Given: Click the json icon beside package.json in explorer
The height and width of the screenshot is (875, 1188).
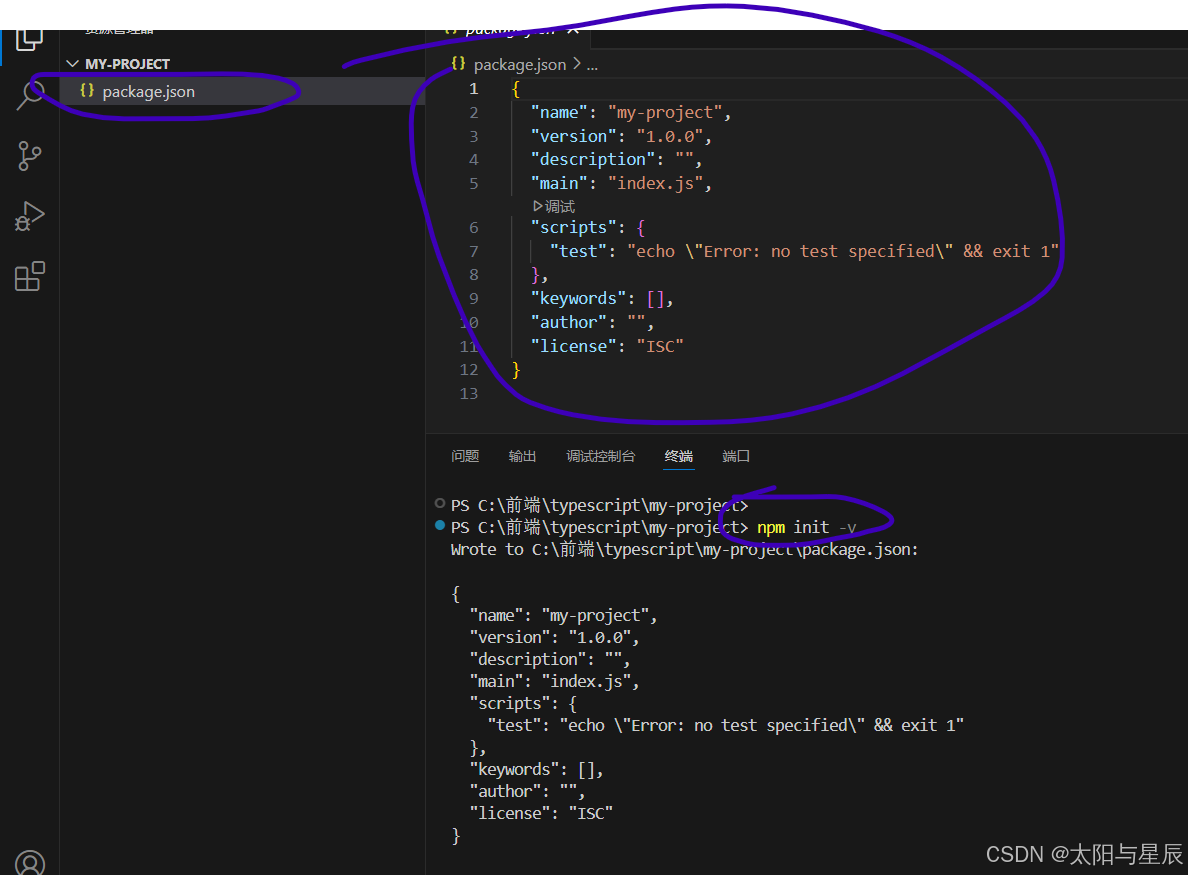Looking at the screenshot, I should pyautogui.click(x=87, y=90).
